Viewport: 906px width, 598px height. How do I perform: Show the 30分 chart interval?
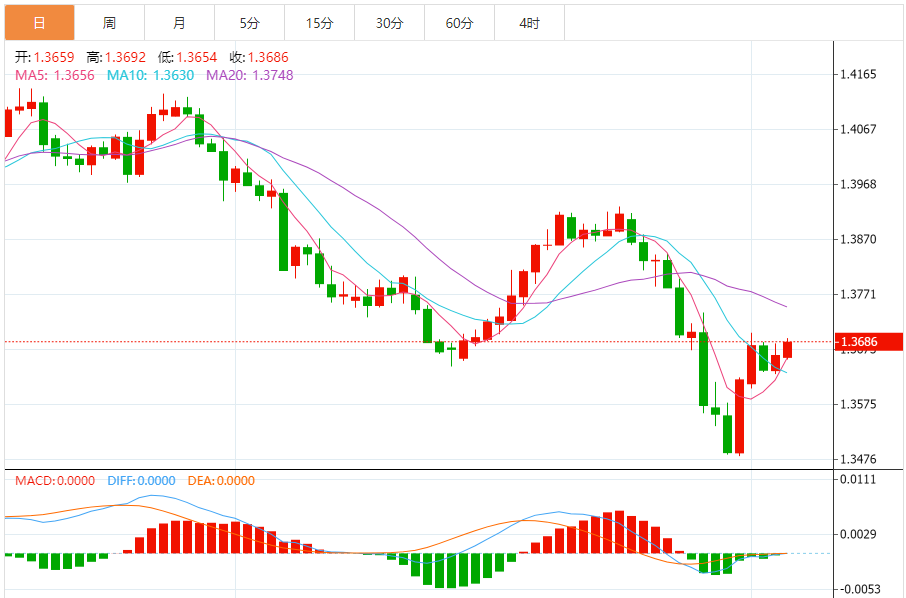(x=389, y=22)
